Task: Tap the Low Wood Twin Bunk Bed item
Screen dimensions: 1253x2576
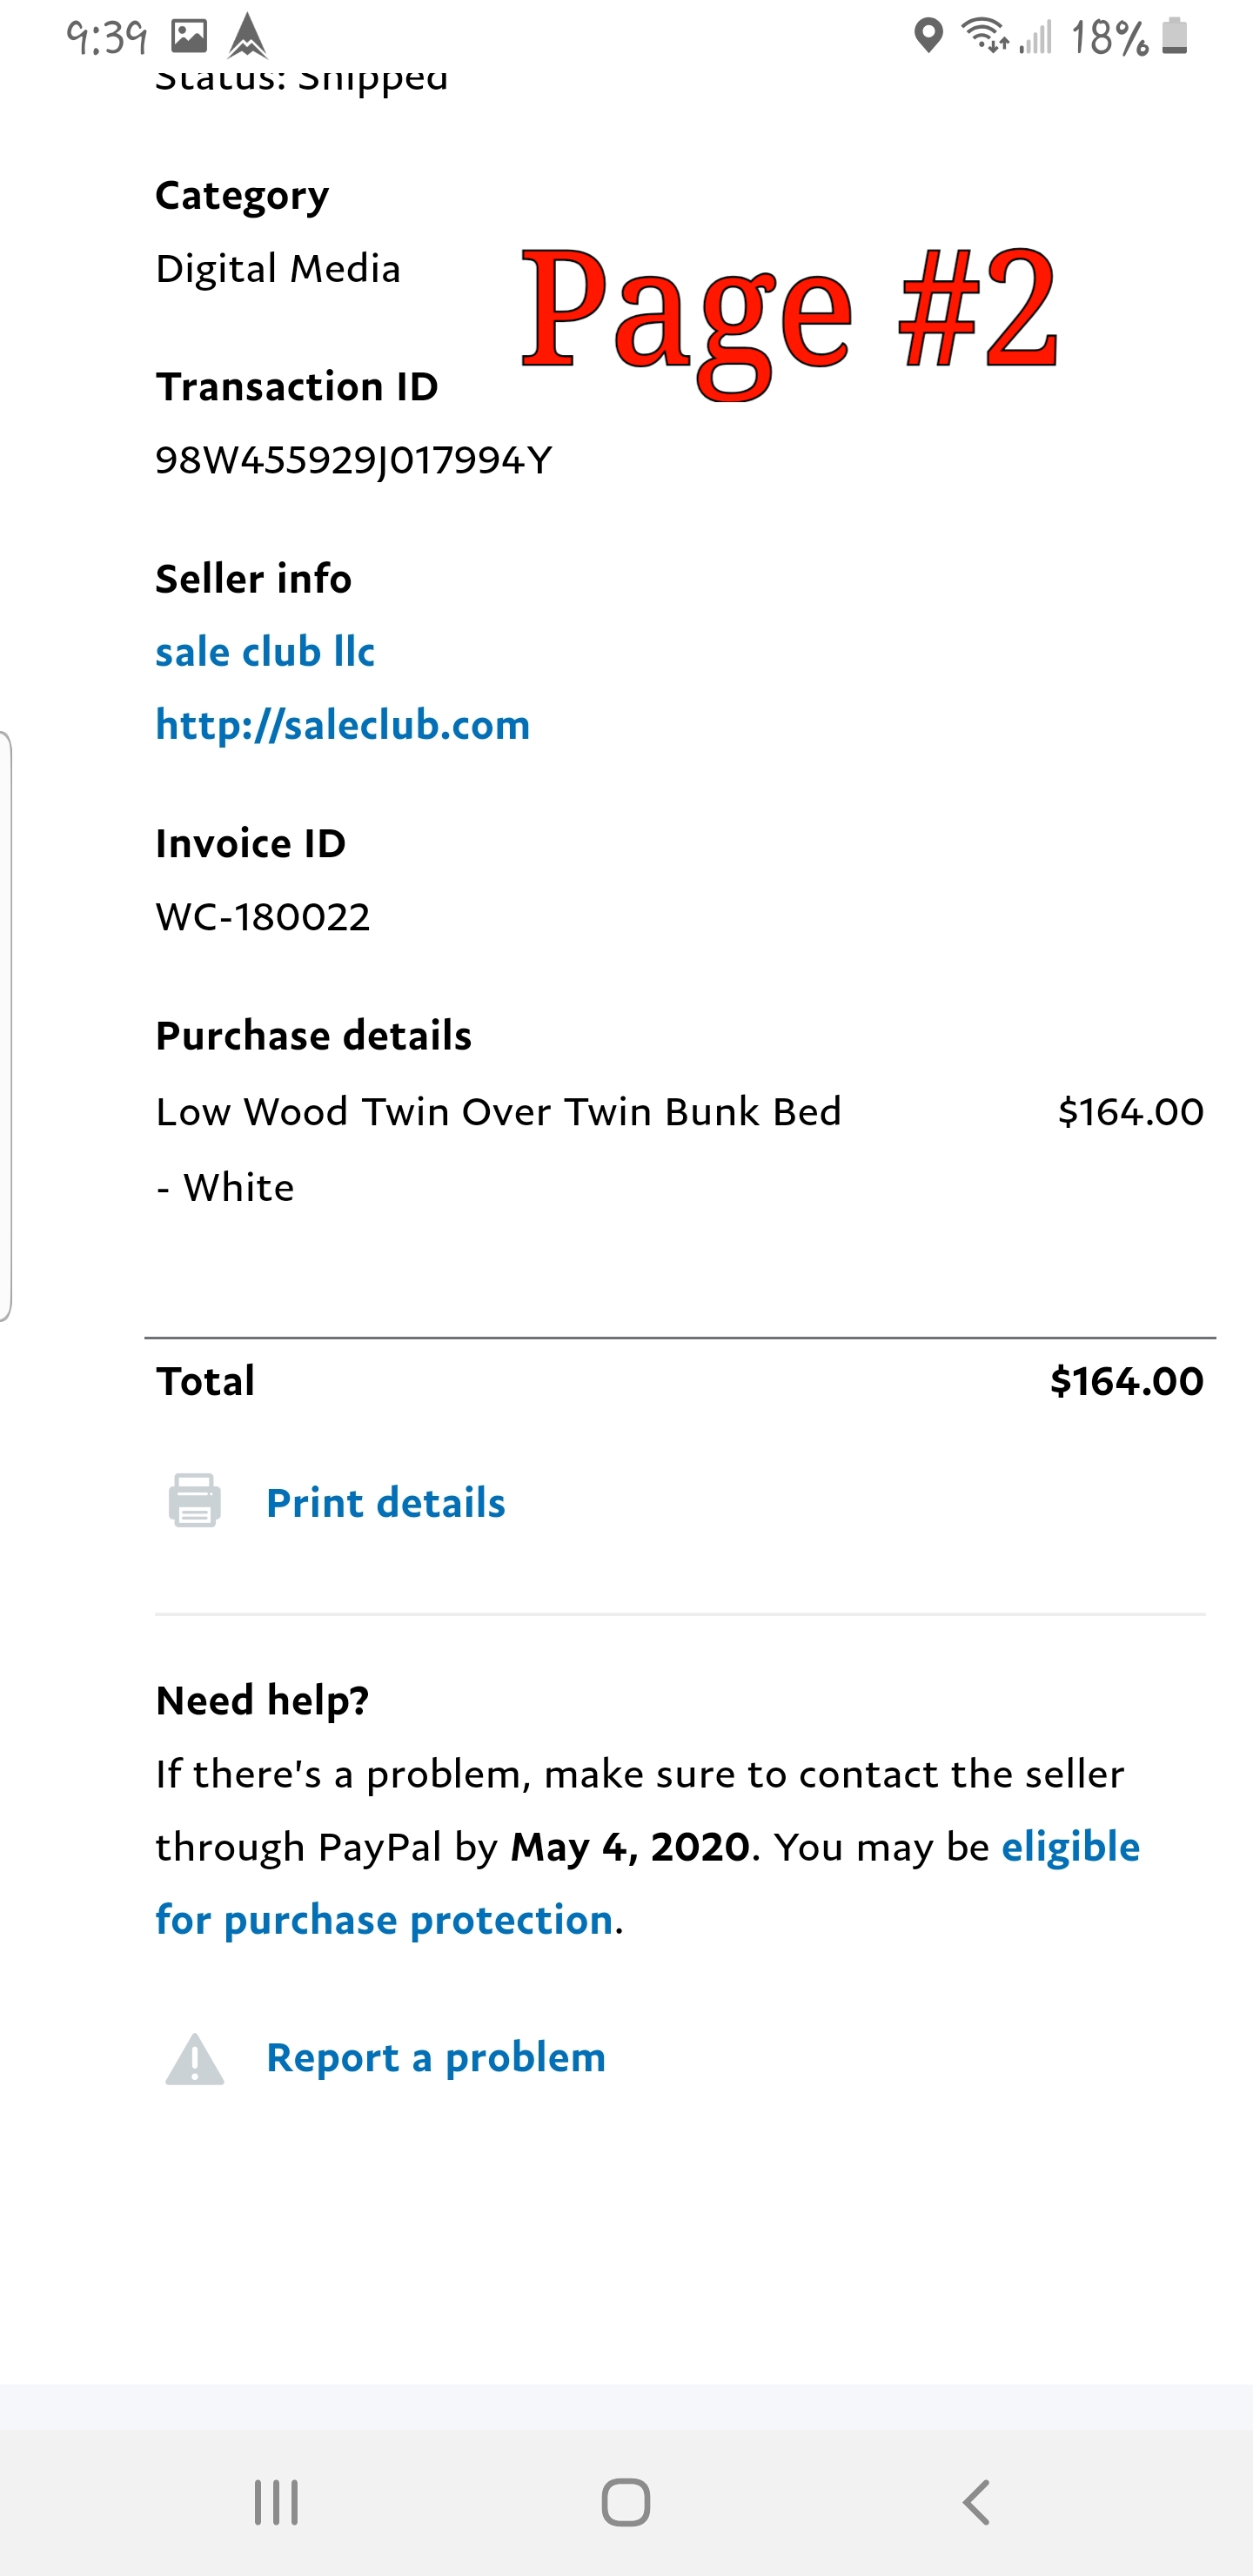Action: tap(499, 1149)
